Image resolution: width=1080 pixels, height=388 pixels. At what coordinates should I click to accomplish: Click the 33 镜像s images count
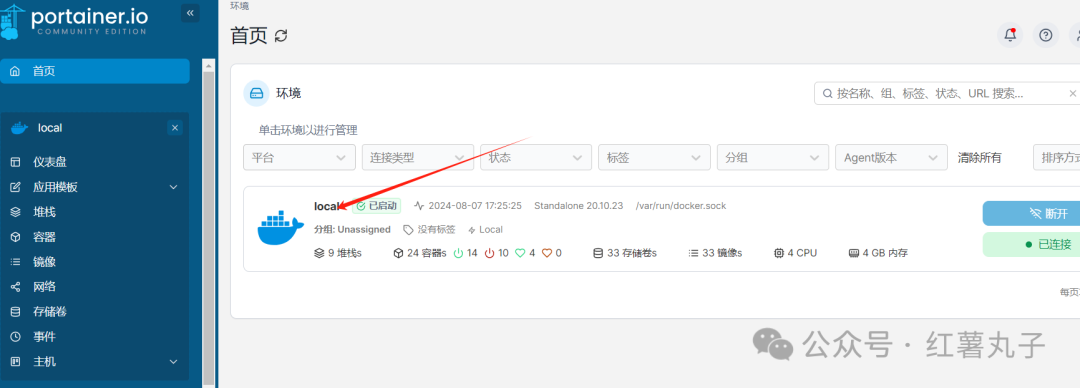pyautogui.click(x=715, y=253)
